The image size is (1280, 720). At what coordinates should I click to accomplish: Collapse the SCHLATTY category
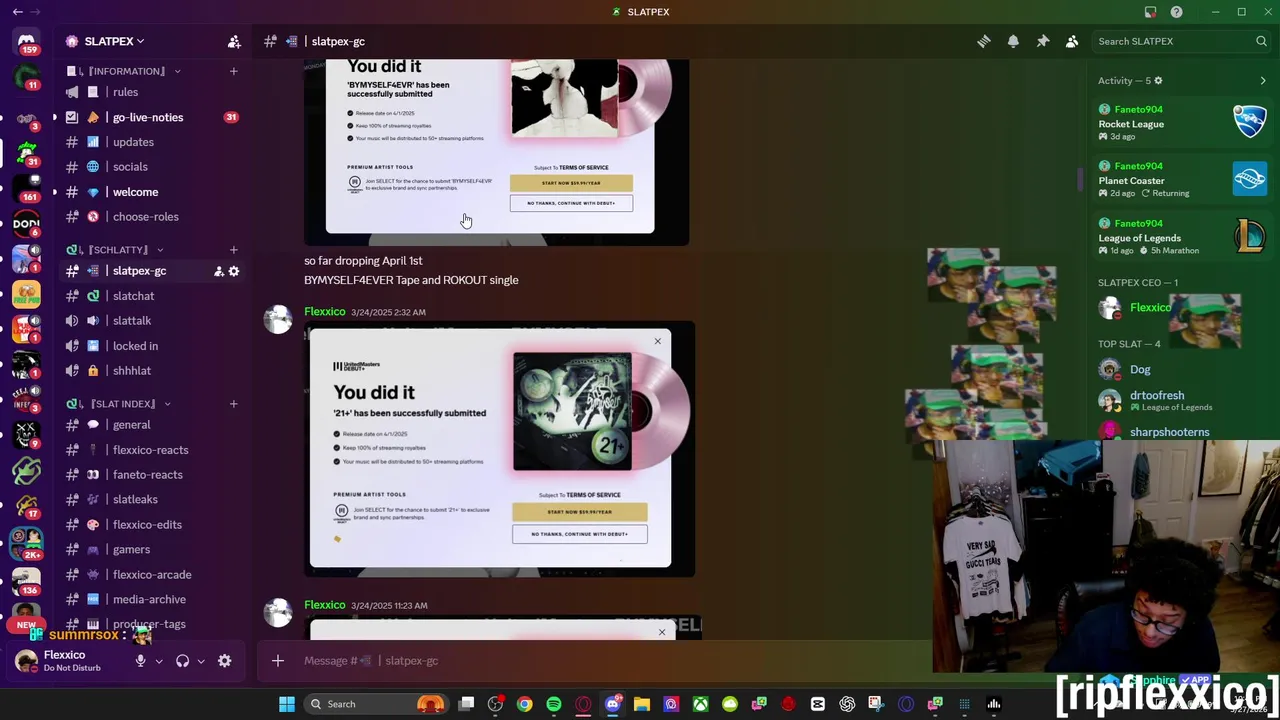click(x=115, y=250)
